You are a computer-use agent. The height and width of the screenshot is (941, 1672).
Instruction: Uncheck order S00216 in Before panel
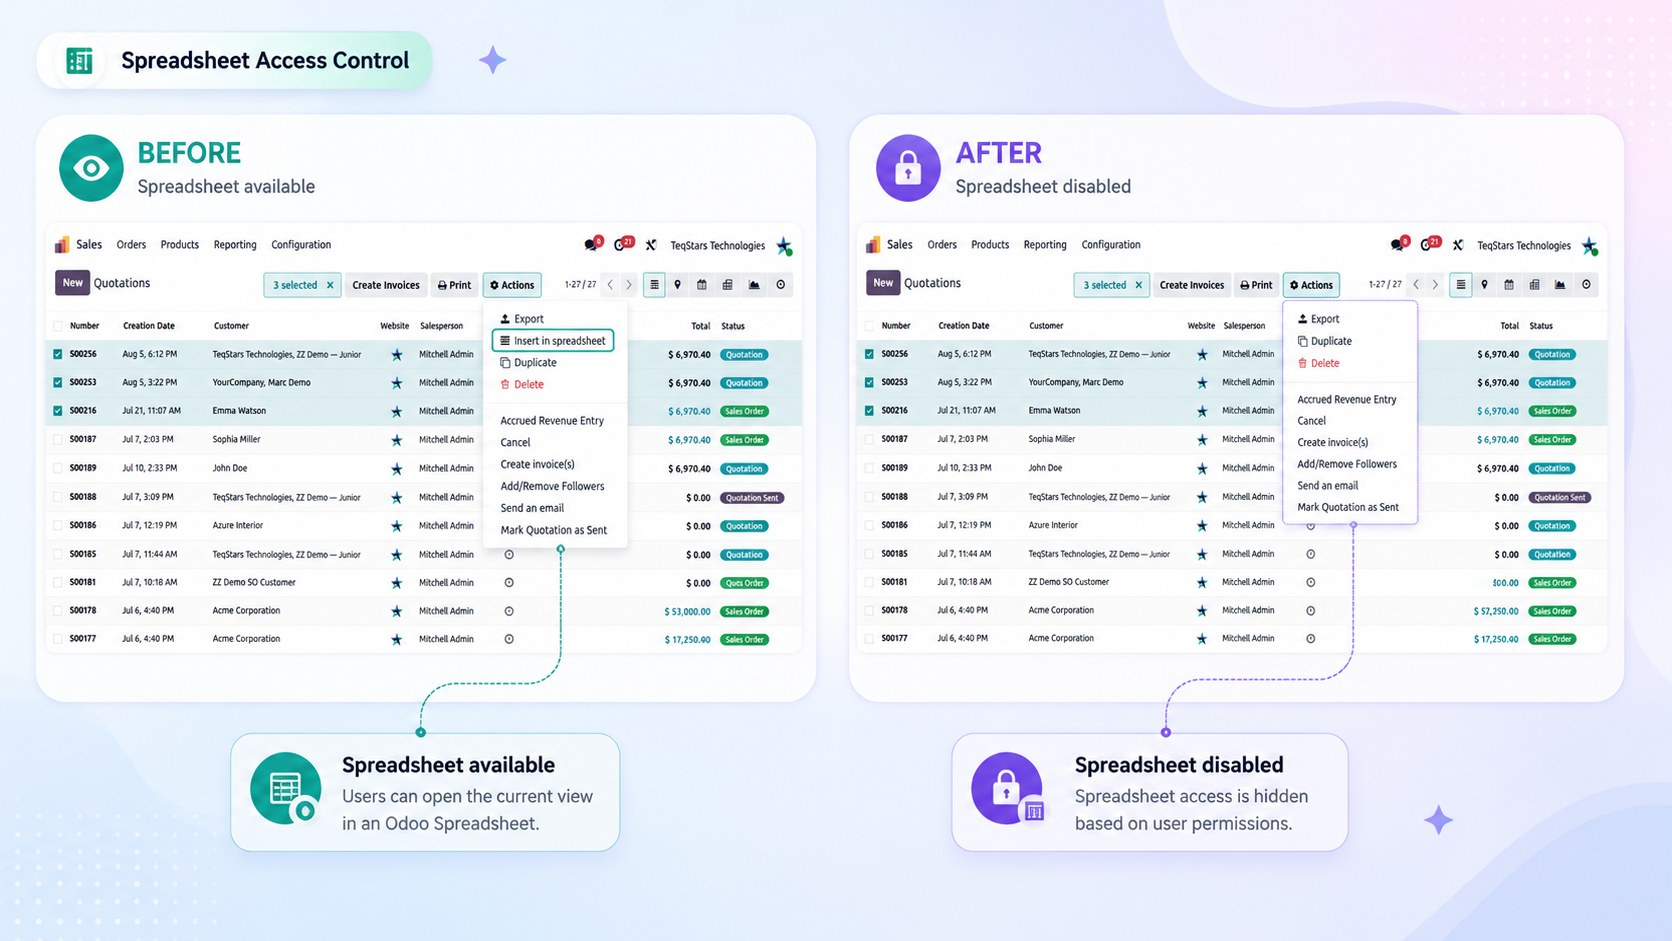point(58,411)
